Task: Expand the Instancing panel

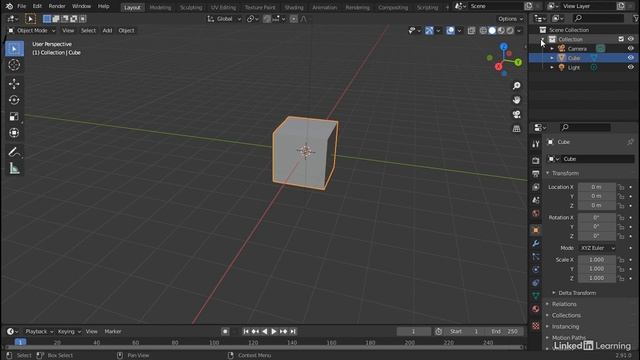Action: (x=565, y=327)
